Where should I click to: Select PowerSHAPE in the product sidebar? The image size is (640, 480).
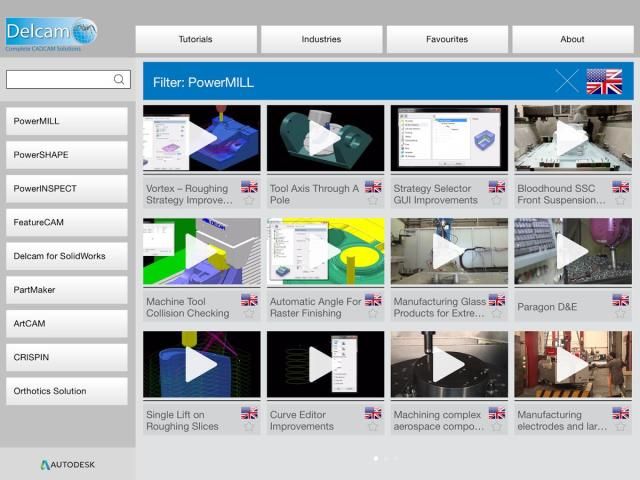67,155
